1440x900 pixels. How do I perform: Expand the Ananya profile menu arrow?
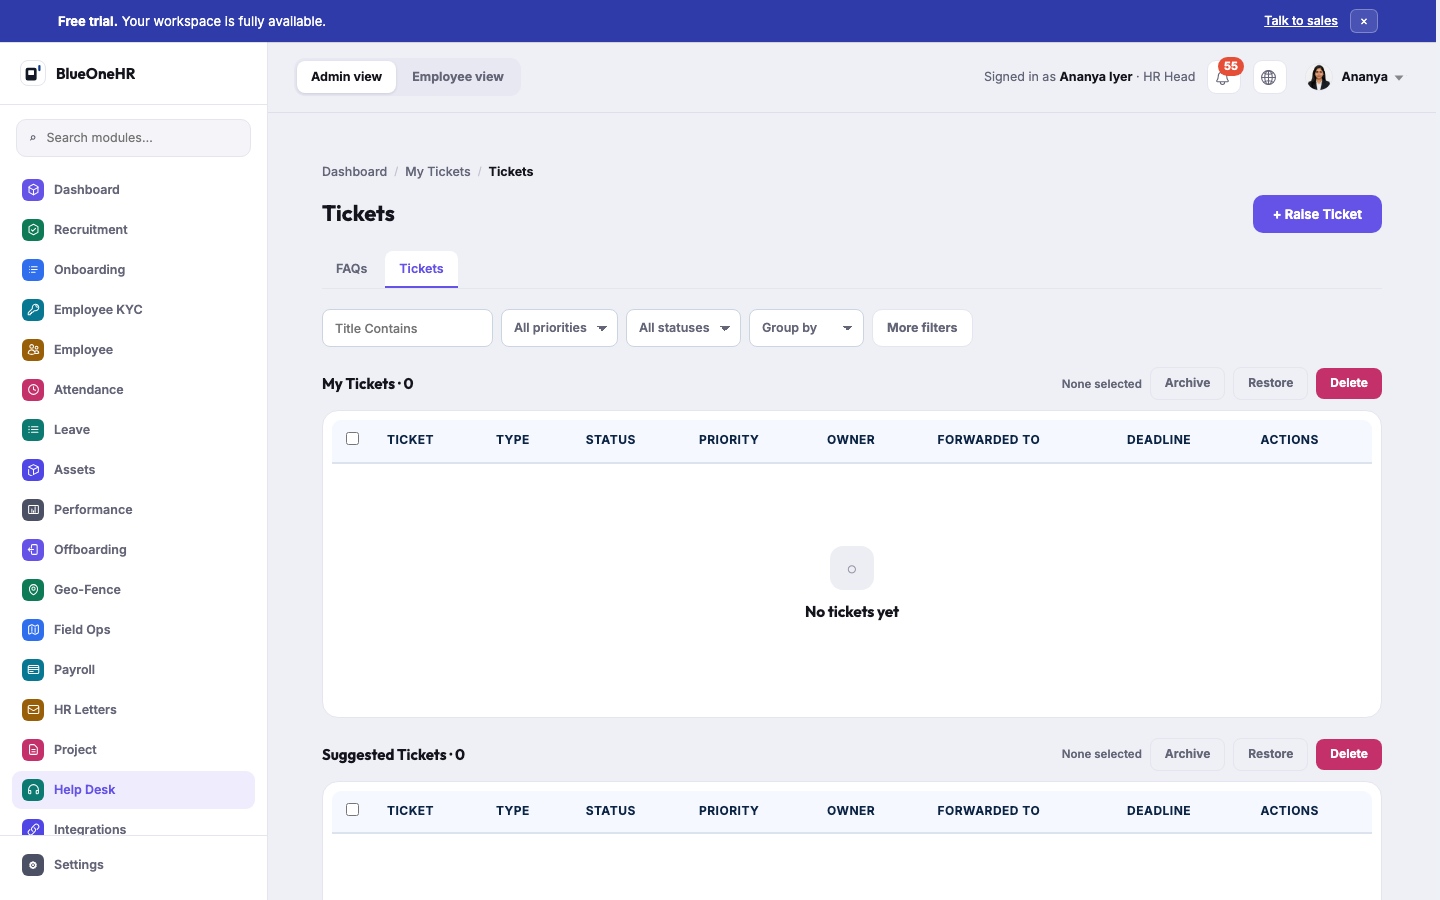click(1399, 78)
